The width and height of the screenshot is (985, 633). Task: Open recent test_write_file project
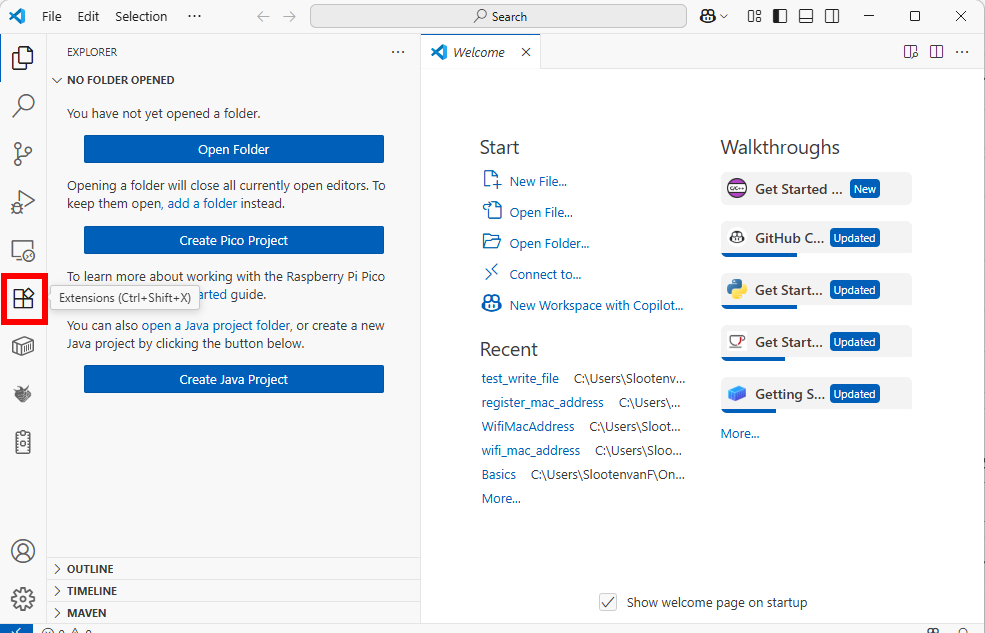coord(520,379)
